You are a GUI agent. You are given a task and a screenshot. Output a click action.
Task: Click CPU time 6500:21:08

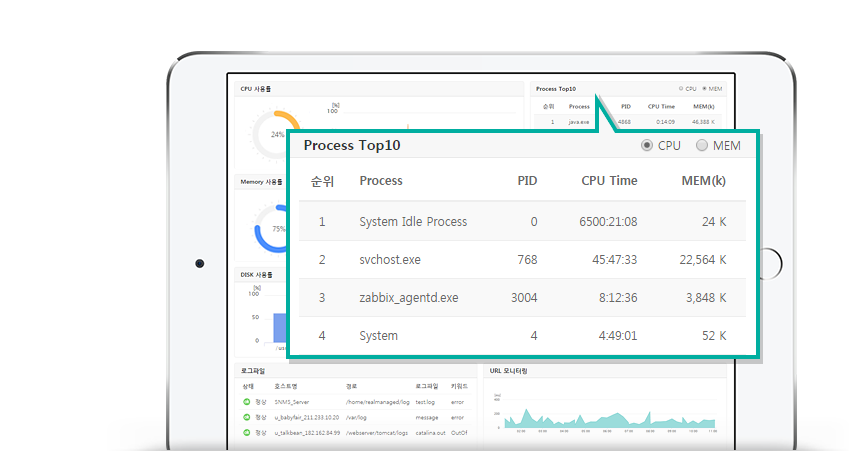click(608, 222)
